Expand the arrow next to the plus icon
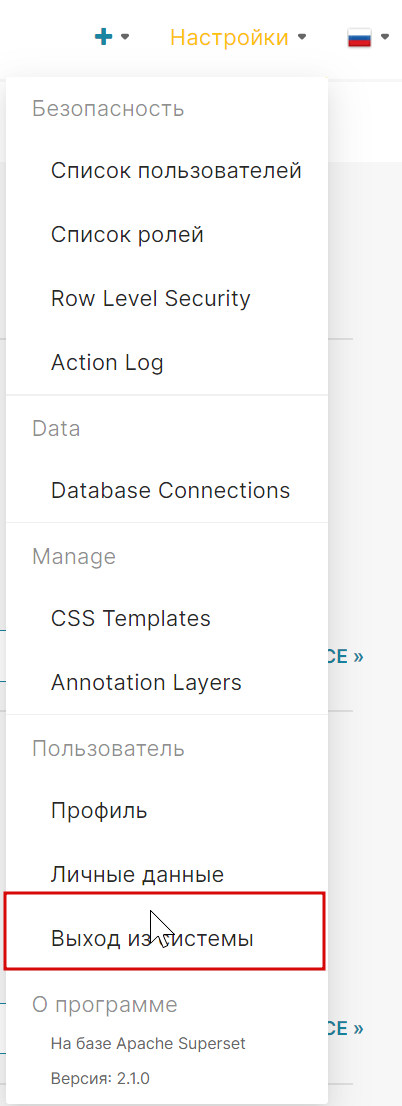Screen dimensions: 402x1106 coord(126,37)
